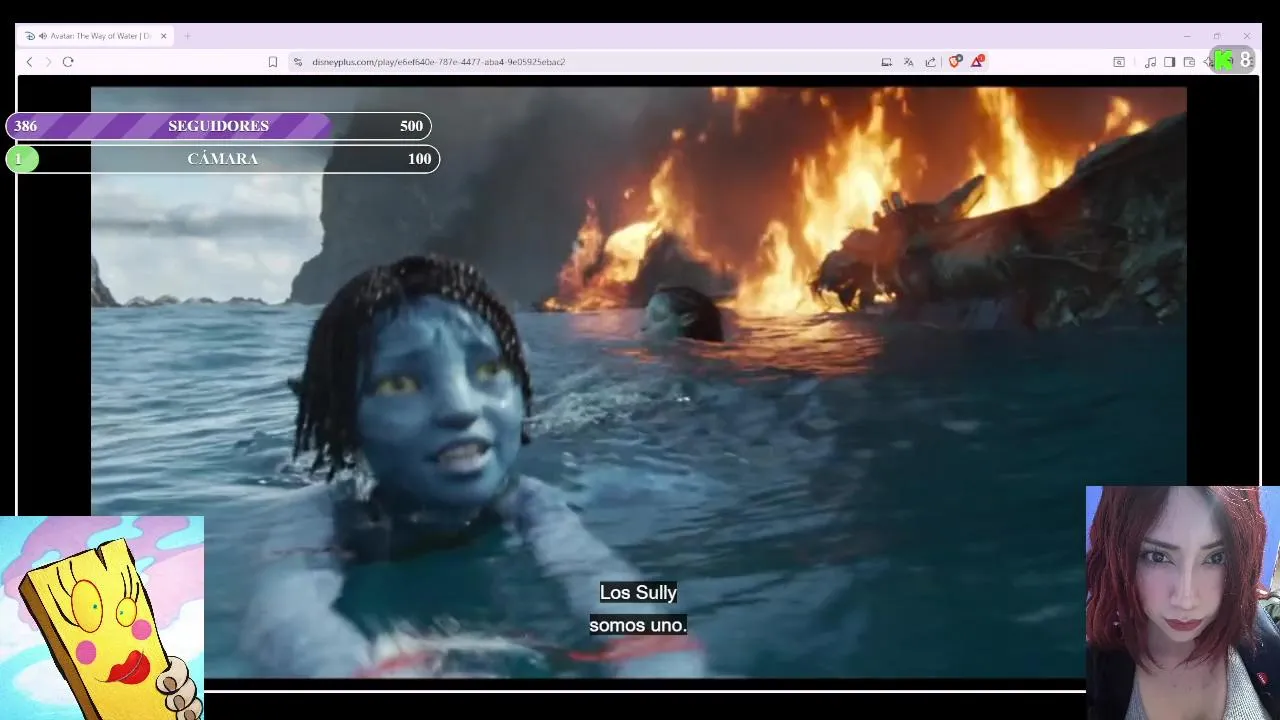The width and height of the screenshot is (1280, 720).
Task: Click the subtitle text "somos uno."
Action: [x=638, y=625]
